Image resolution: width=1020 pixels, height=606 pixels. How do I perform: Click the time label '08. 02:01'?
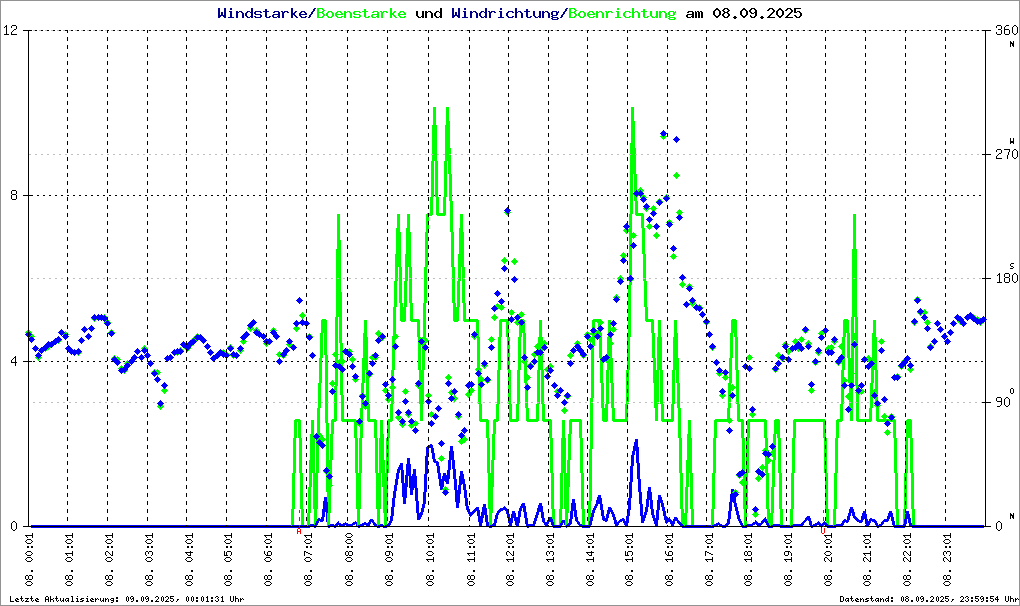pyautogui.click(x=109, y=560)
